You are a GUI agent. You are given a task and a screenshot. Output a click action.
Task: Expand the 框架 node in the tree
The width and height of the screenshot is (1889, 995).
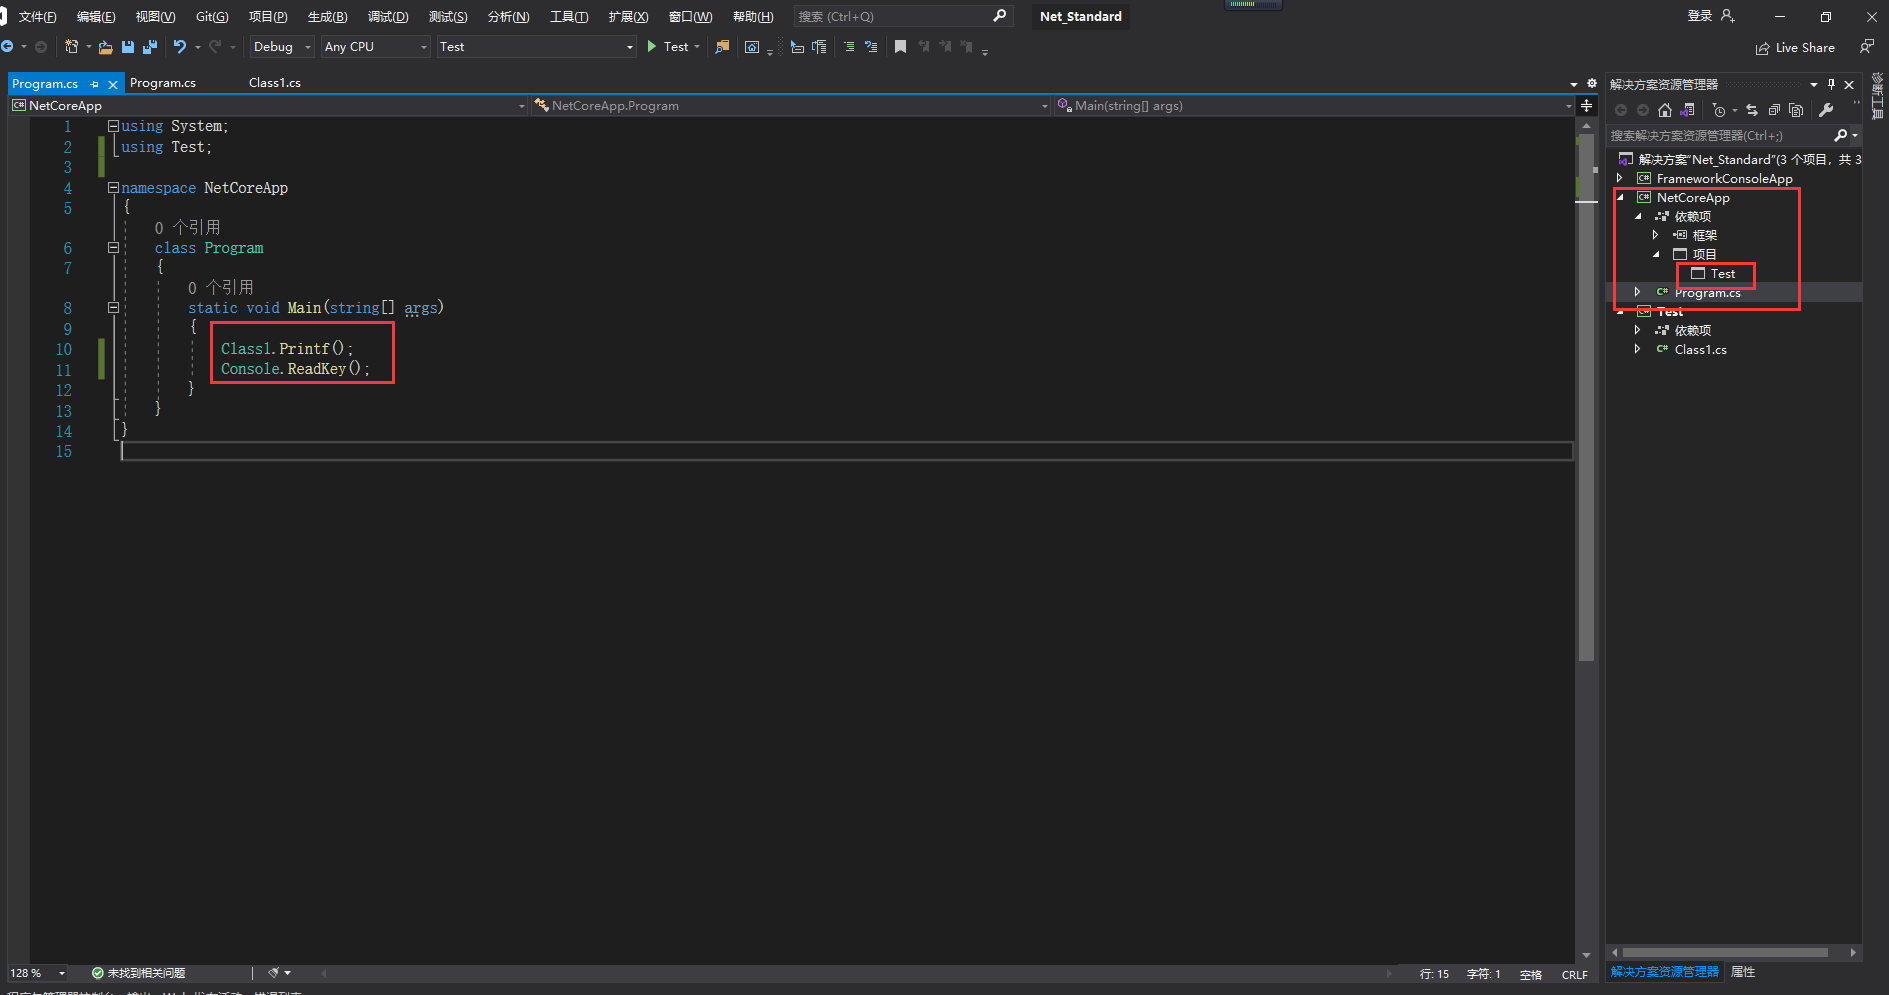click(1656, 235)
